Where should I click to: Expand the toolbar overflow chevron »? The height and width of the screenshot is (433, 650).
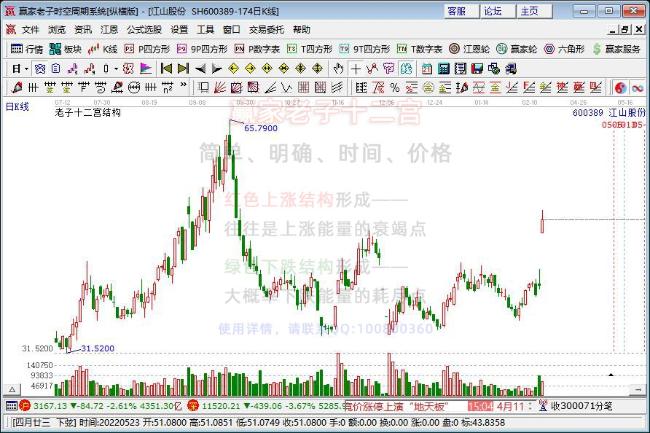[x=183, y=85]
